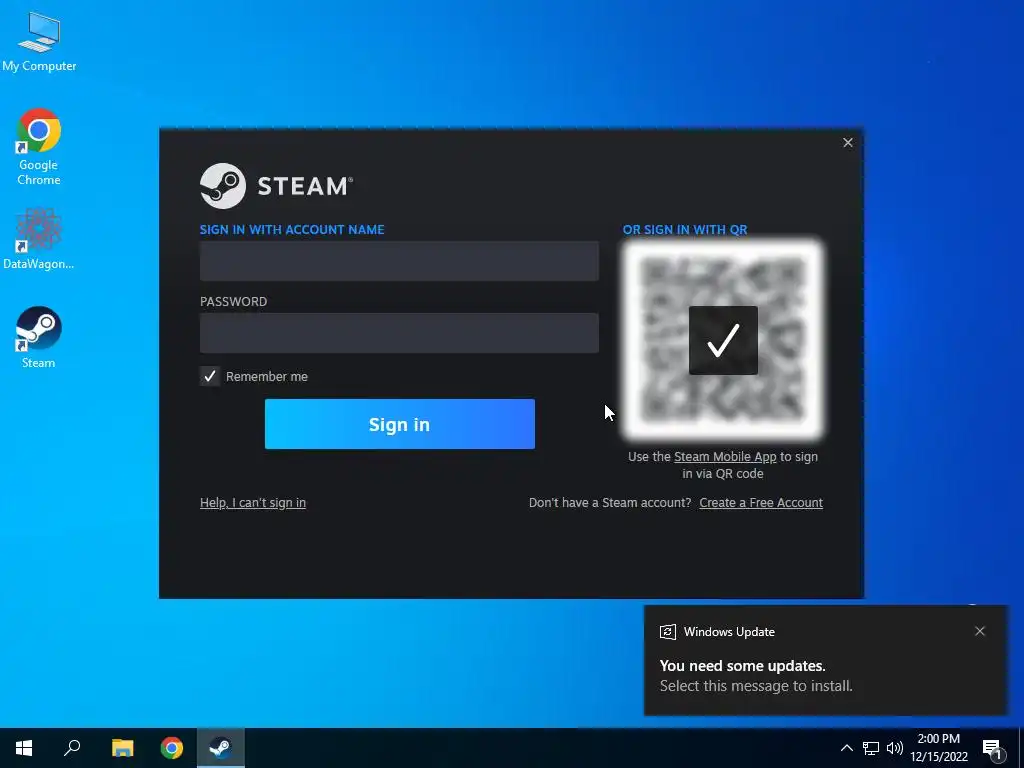
Task: Click the checkmark box over the QR code
Action: click(x=723, y=340)
